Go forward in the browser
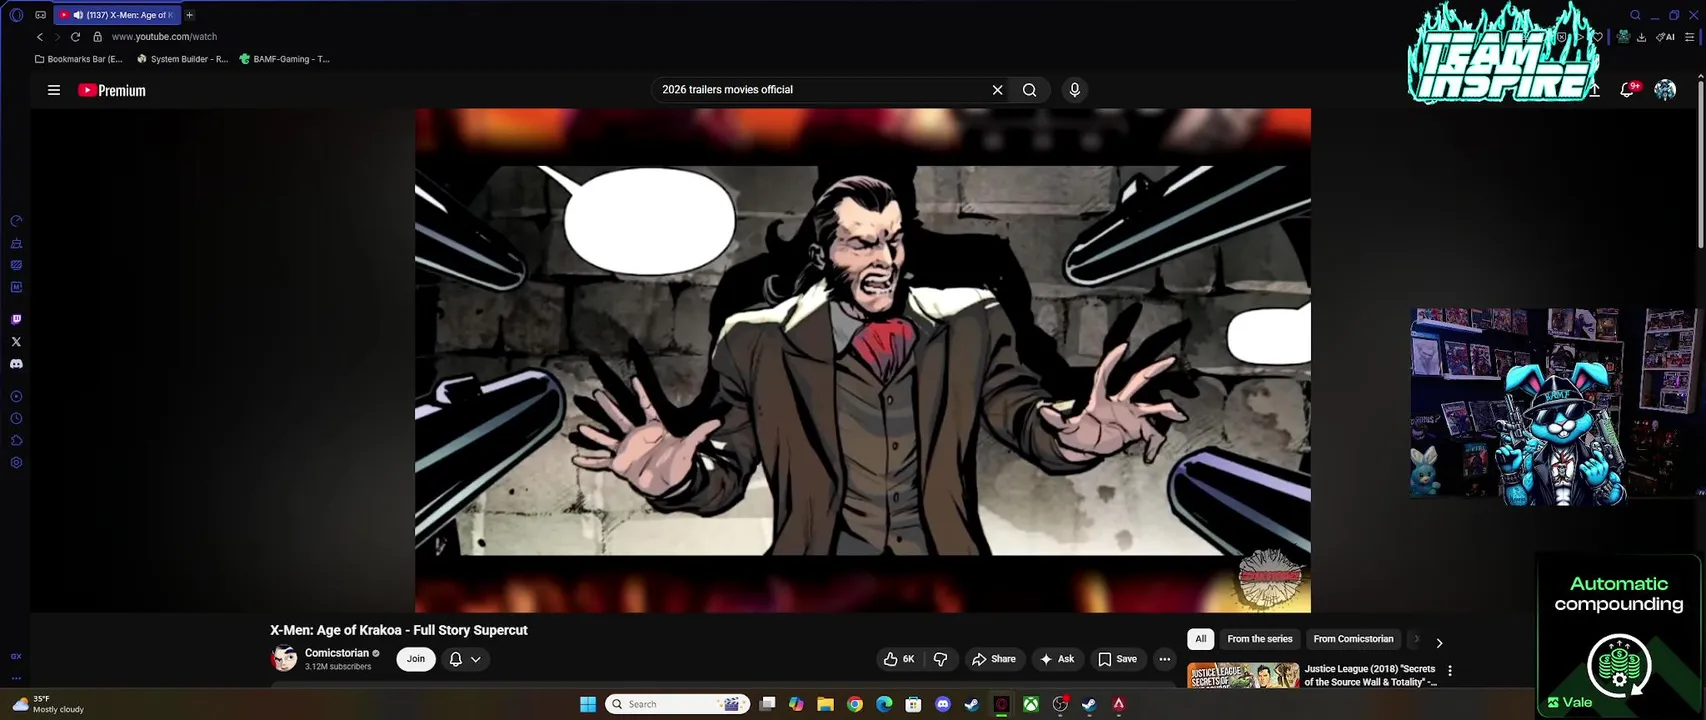 pyautogui.click(x=57, y=37)
